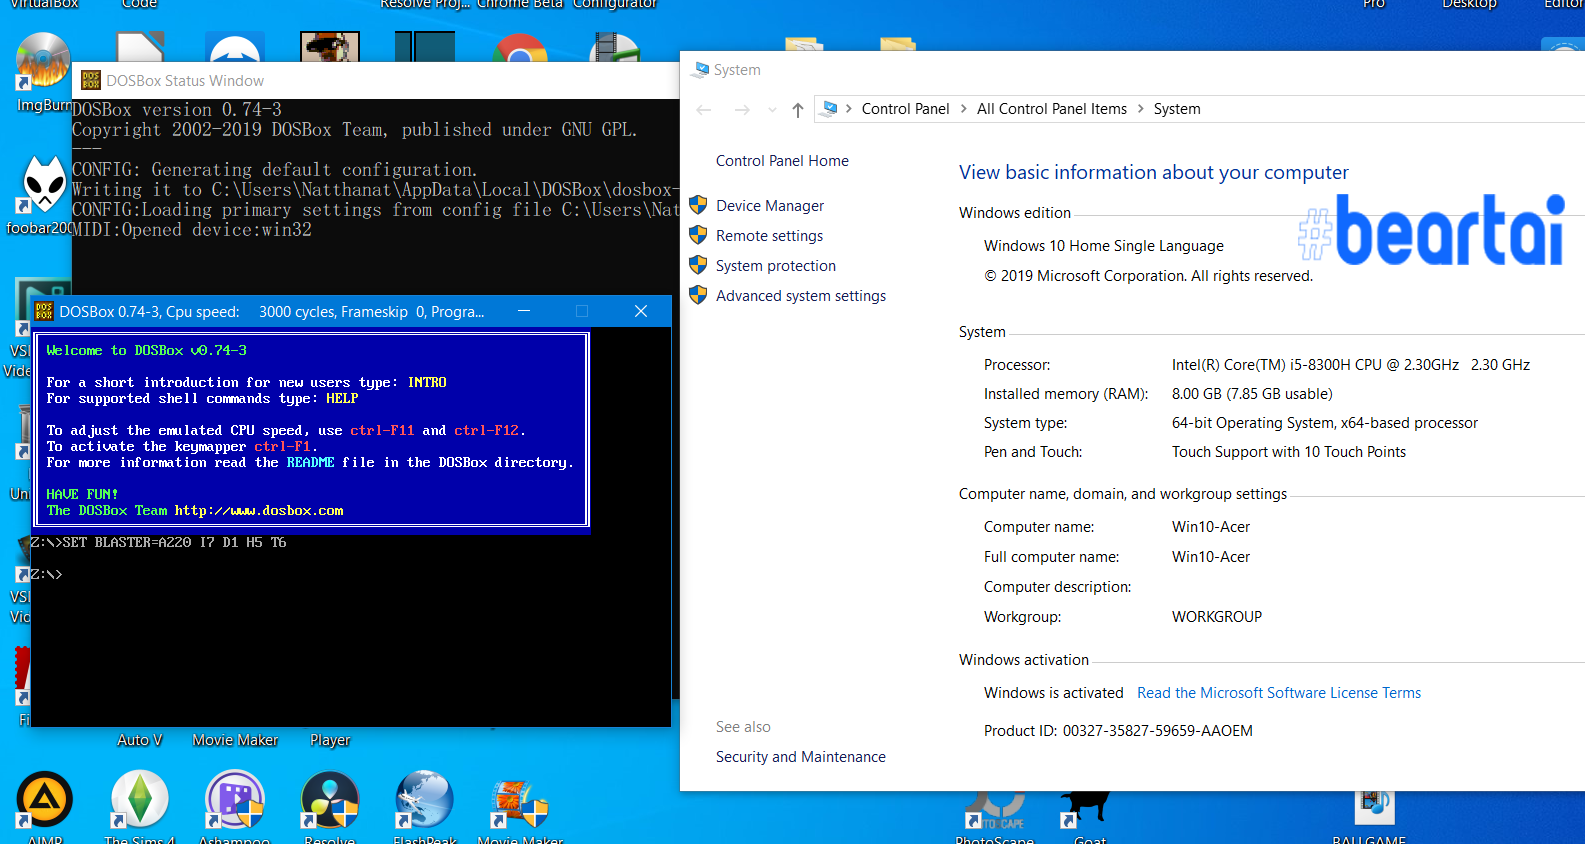Screen dimensions: 1585x844
Task: Open the FlashPeak globe desktop shortcut
Action: (x=424, y=799)
